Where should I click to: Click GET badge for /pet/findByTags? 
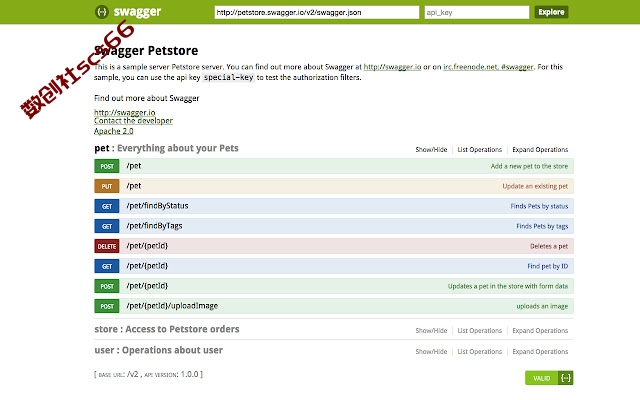107,226
